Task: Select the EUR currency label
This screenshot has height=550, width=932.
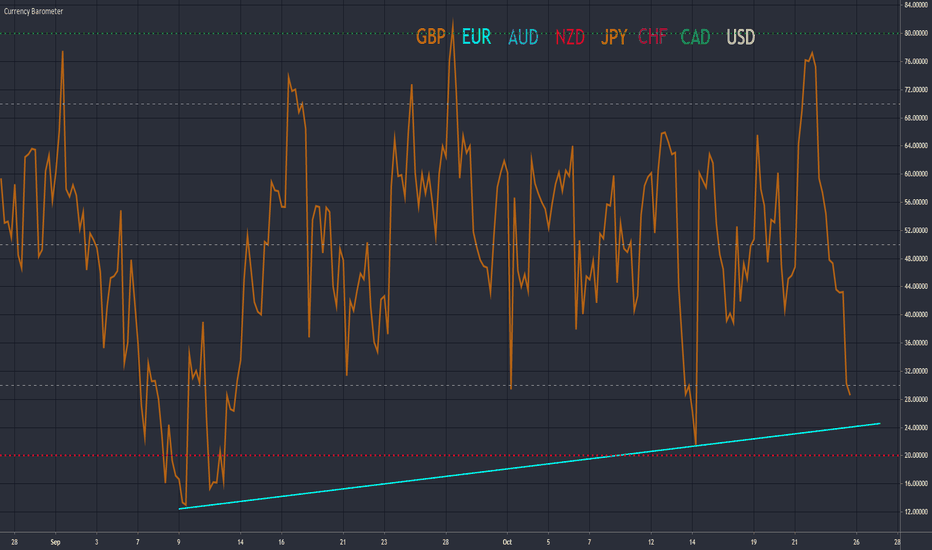Action: pyautogui.click(x=477, y=37)
